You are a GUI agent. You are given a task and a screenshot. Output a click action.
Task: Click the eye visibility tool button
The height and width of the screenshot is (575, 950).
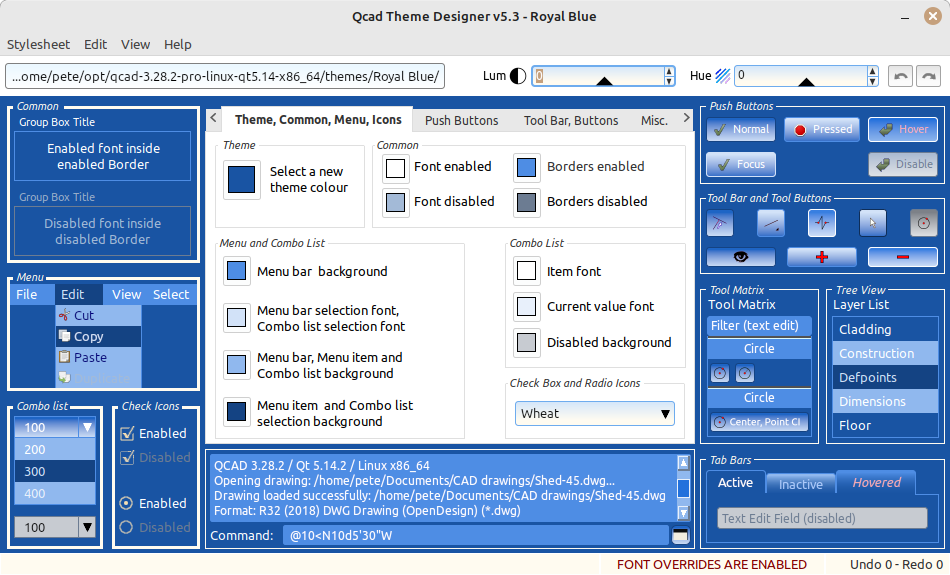click(x=740, y=257)
